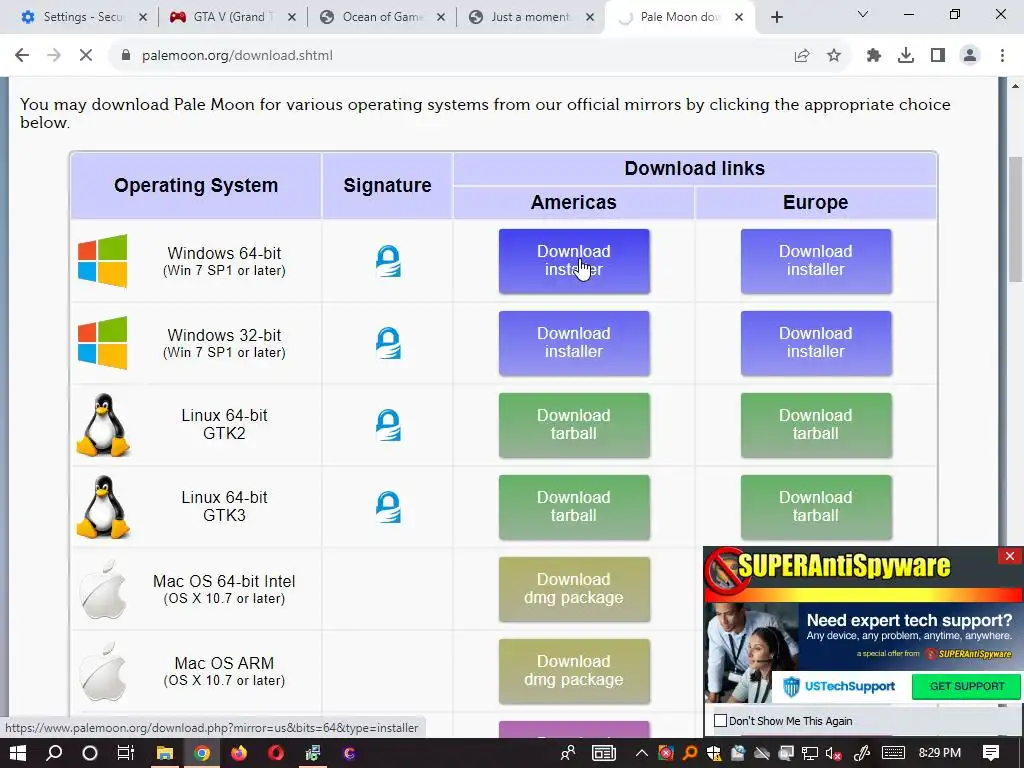
Task: Click the Windows logo in Windows 64-bit row
Action: (x=103, y=261)
